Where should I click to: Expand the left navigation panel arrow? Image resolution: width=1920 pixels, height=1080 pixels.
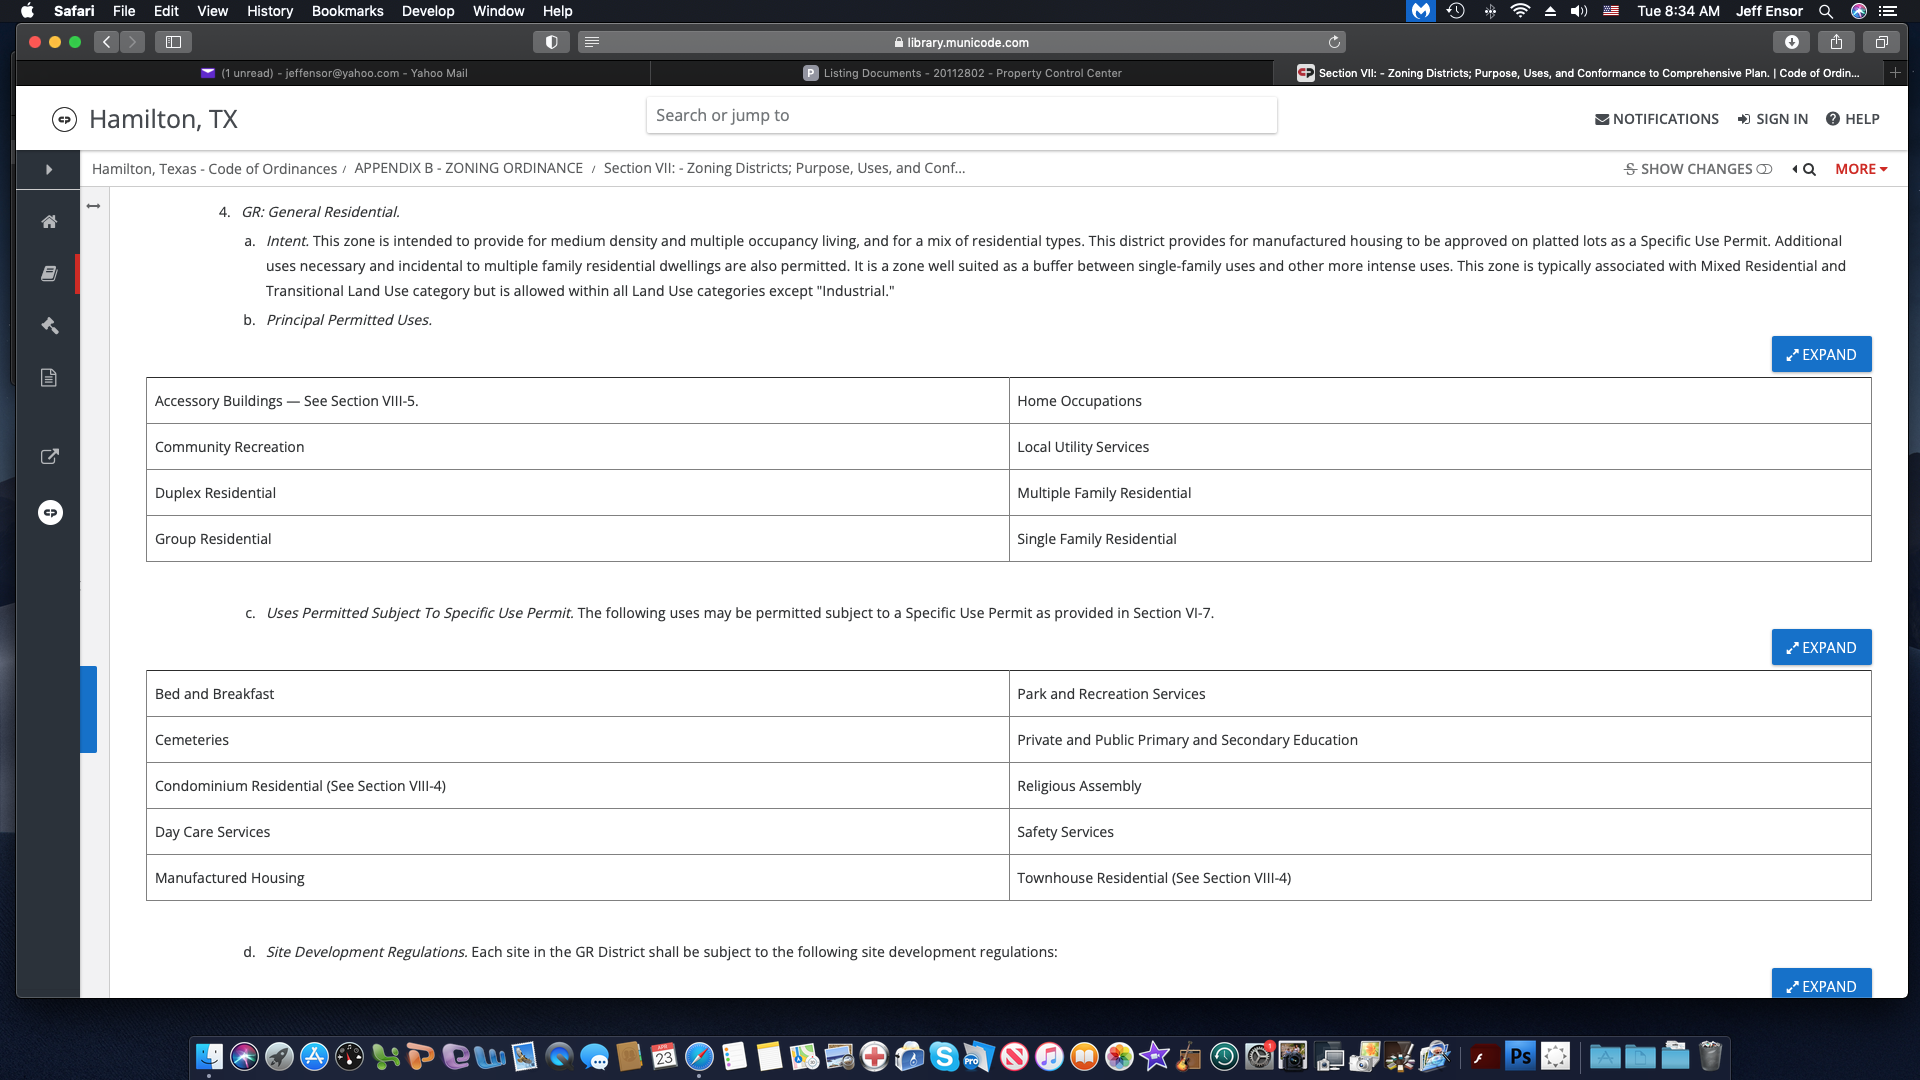click(x=48, y=170)
